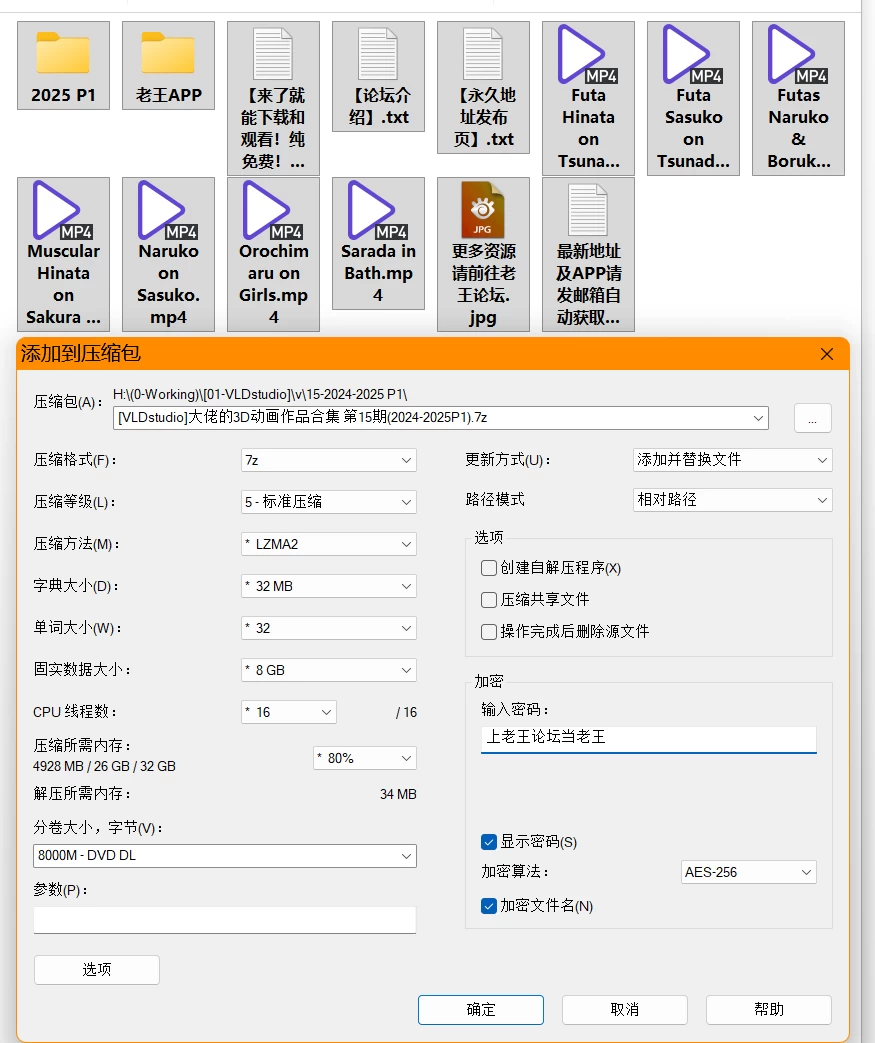Click the memory value 4928 MB / 26 GB / 32 GB
The image size is (875, 1043).
pos(104,766)
